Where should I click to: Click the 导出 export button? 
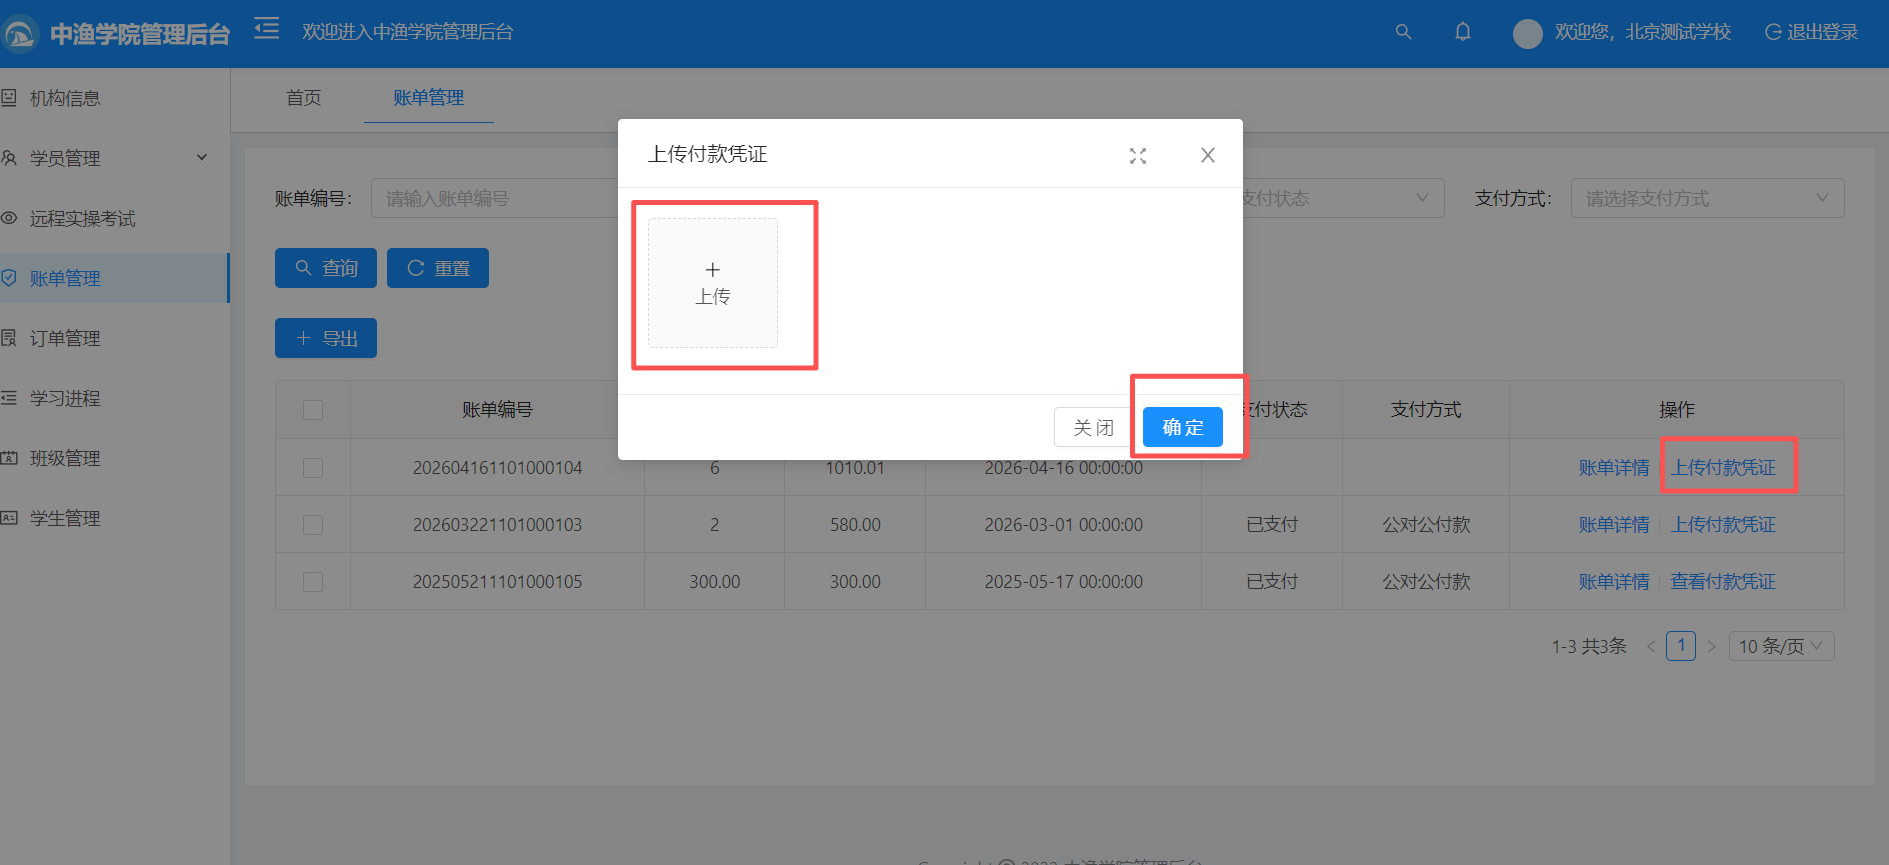point(326,338)
